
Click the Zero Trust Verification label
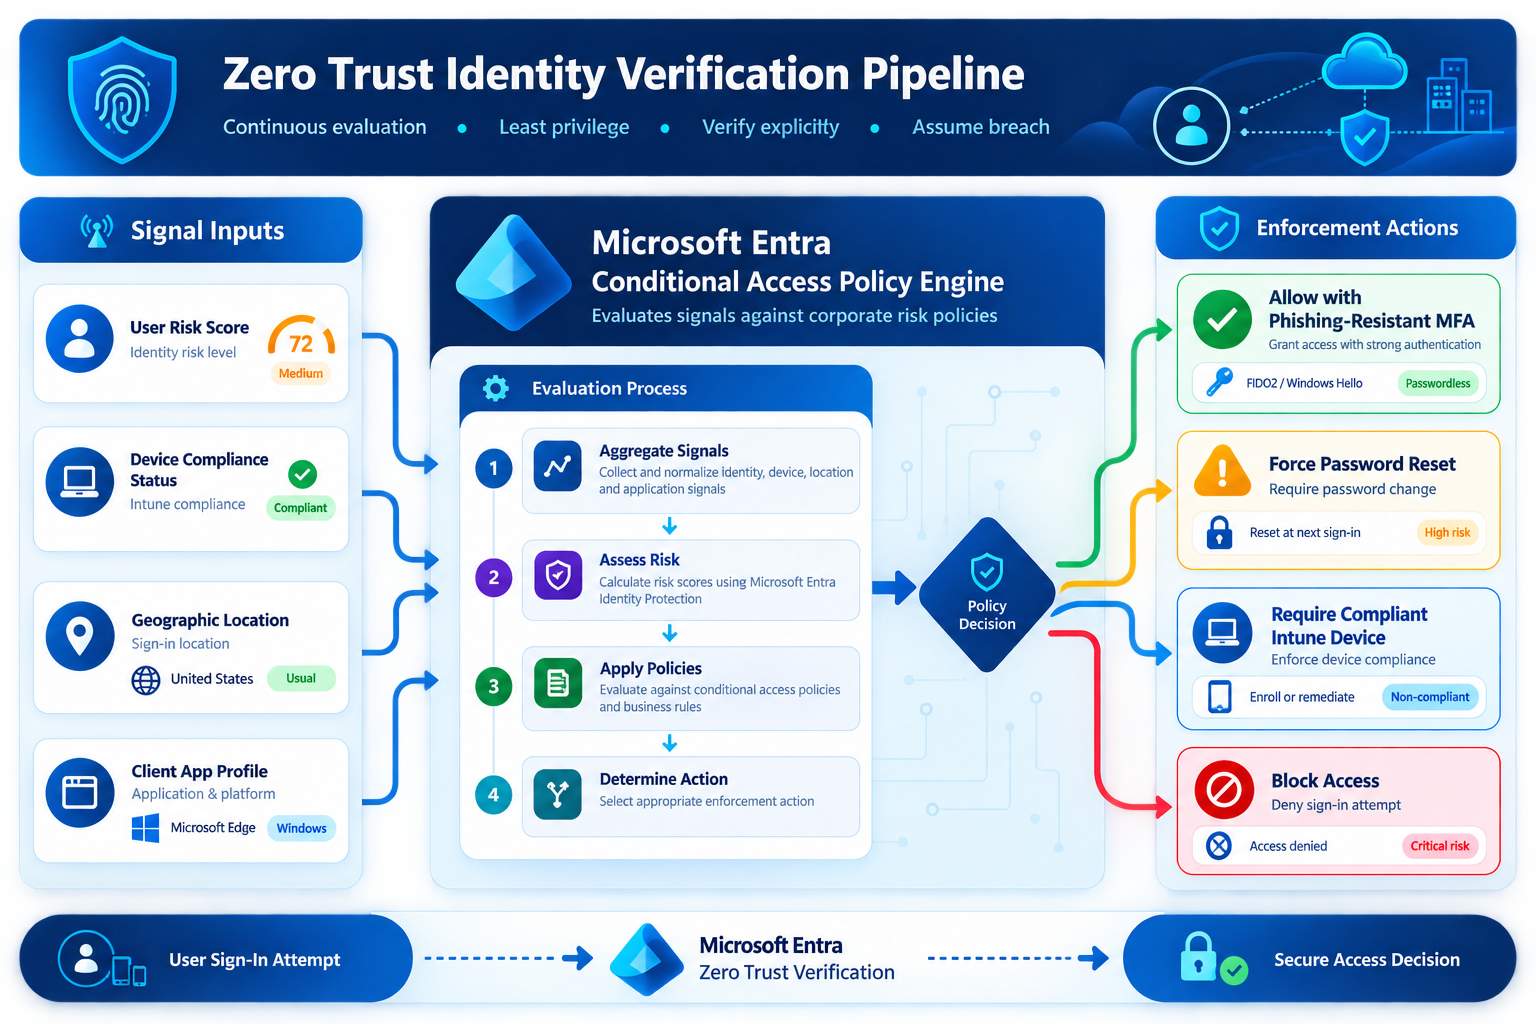click(797, 972)
